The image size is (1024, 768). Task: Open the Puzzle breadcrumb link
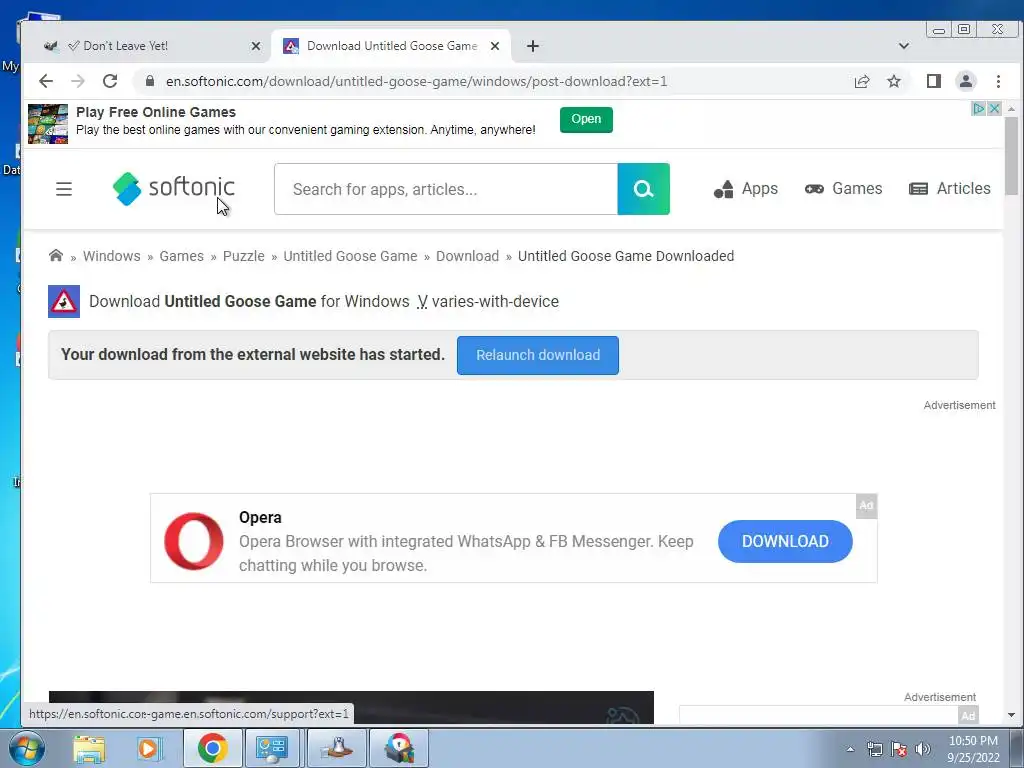244,256
